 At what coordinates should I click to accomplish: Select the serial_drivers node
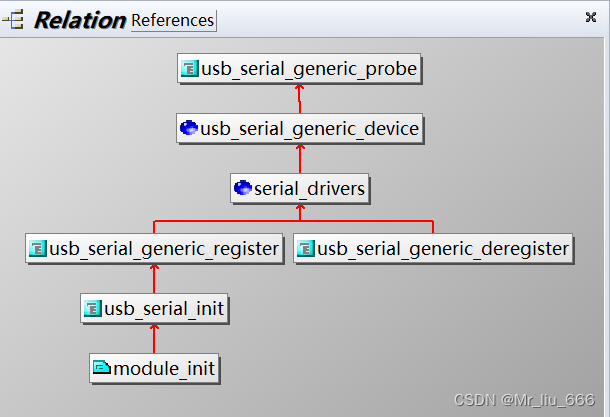[x=300, y=188]
